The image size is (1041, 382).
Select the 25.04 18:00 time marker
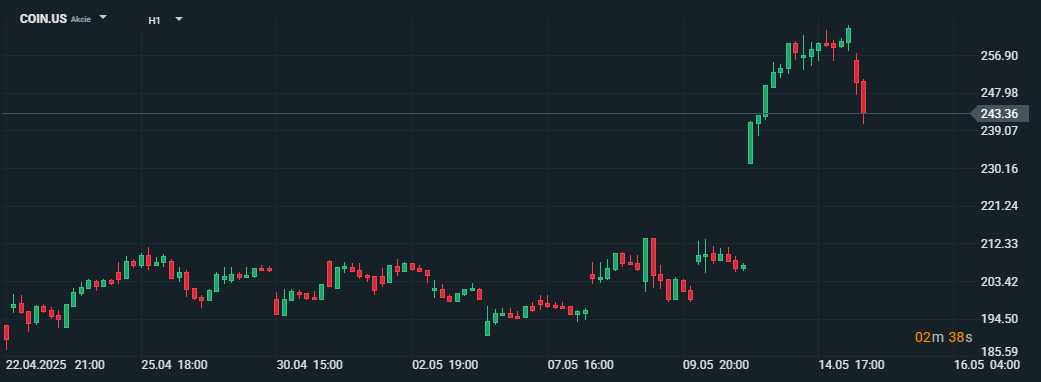tap(174, 365)
